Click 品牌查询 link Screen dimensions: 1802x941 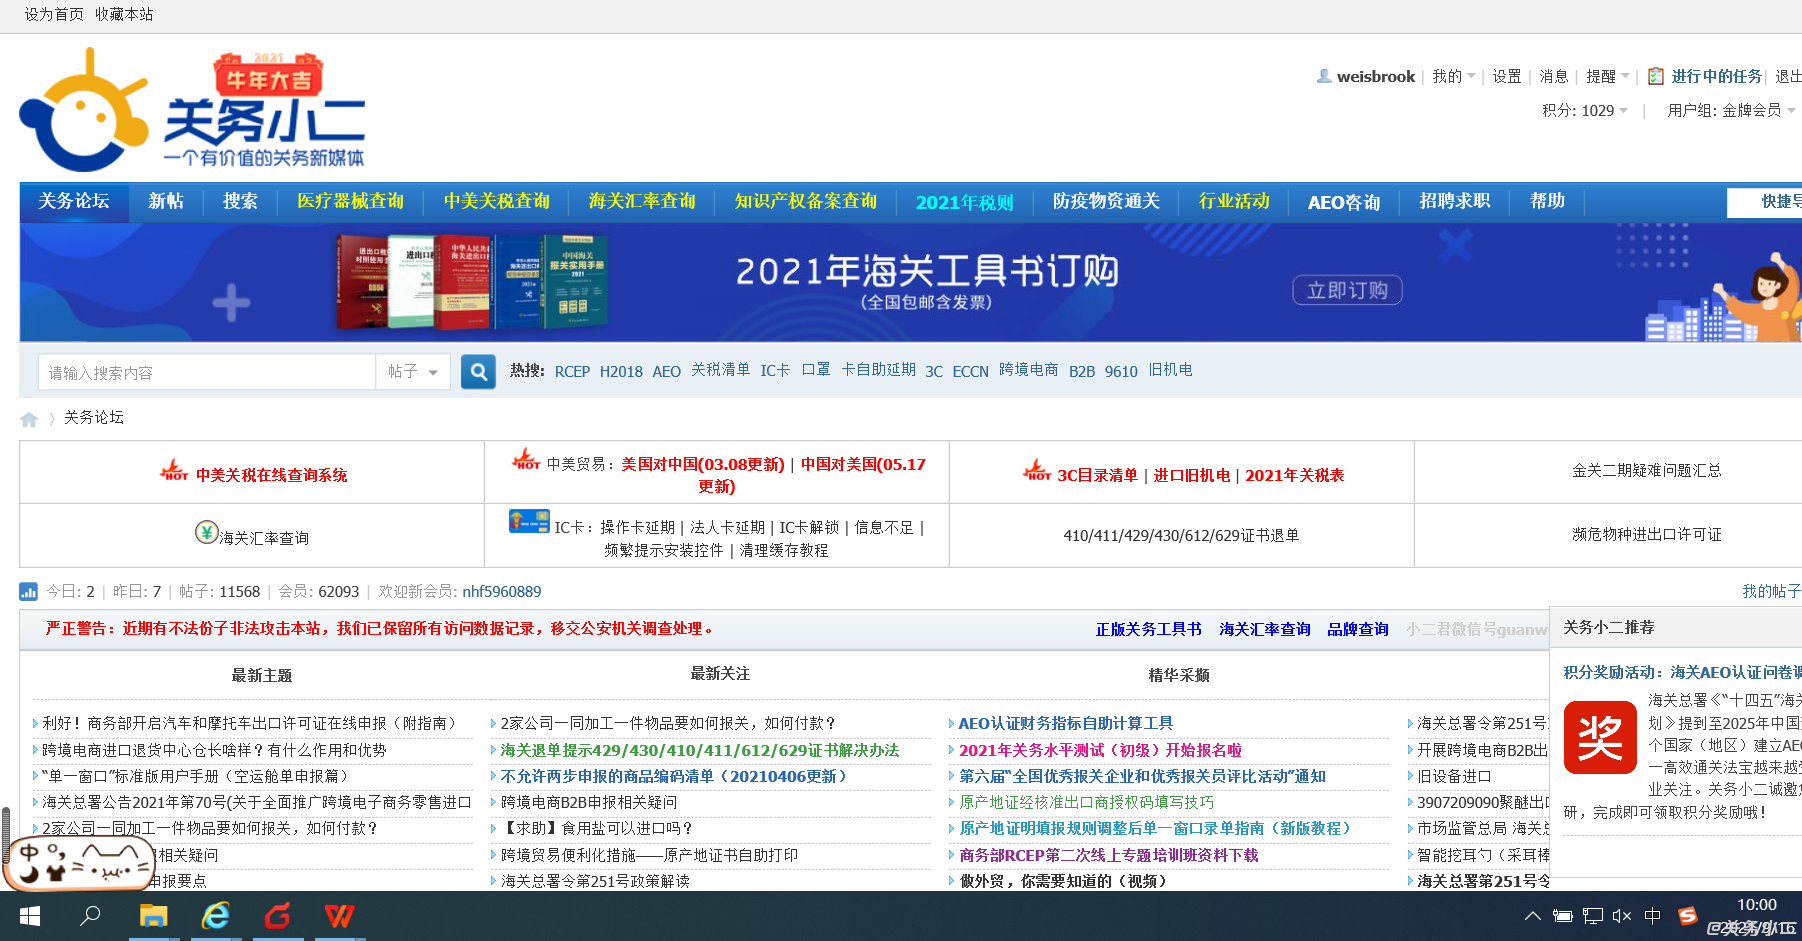(x=1358, y=629)
